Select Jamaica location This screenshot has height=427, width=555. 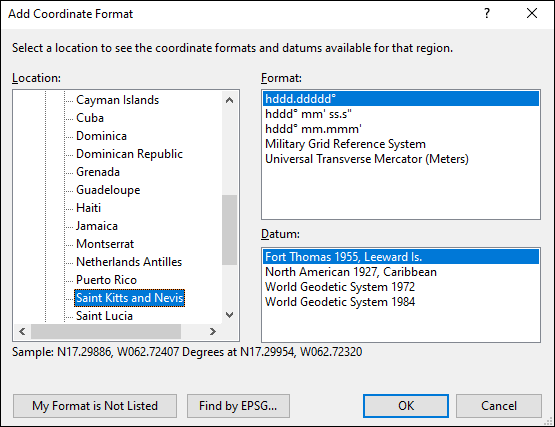pos(97,226)
